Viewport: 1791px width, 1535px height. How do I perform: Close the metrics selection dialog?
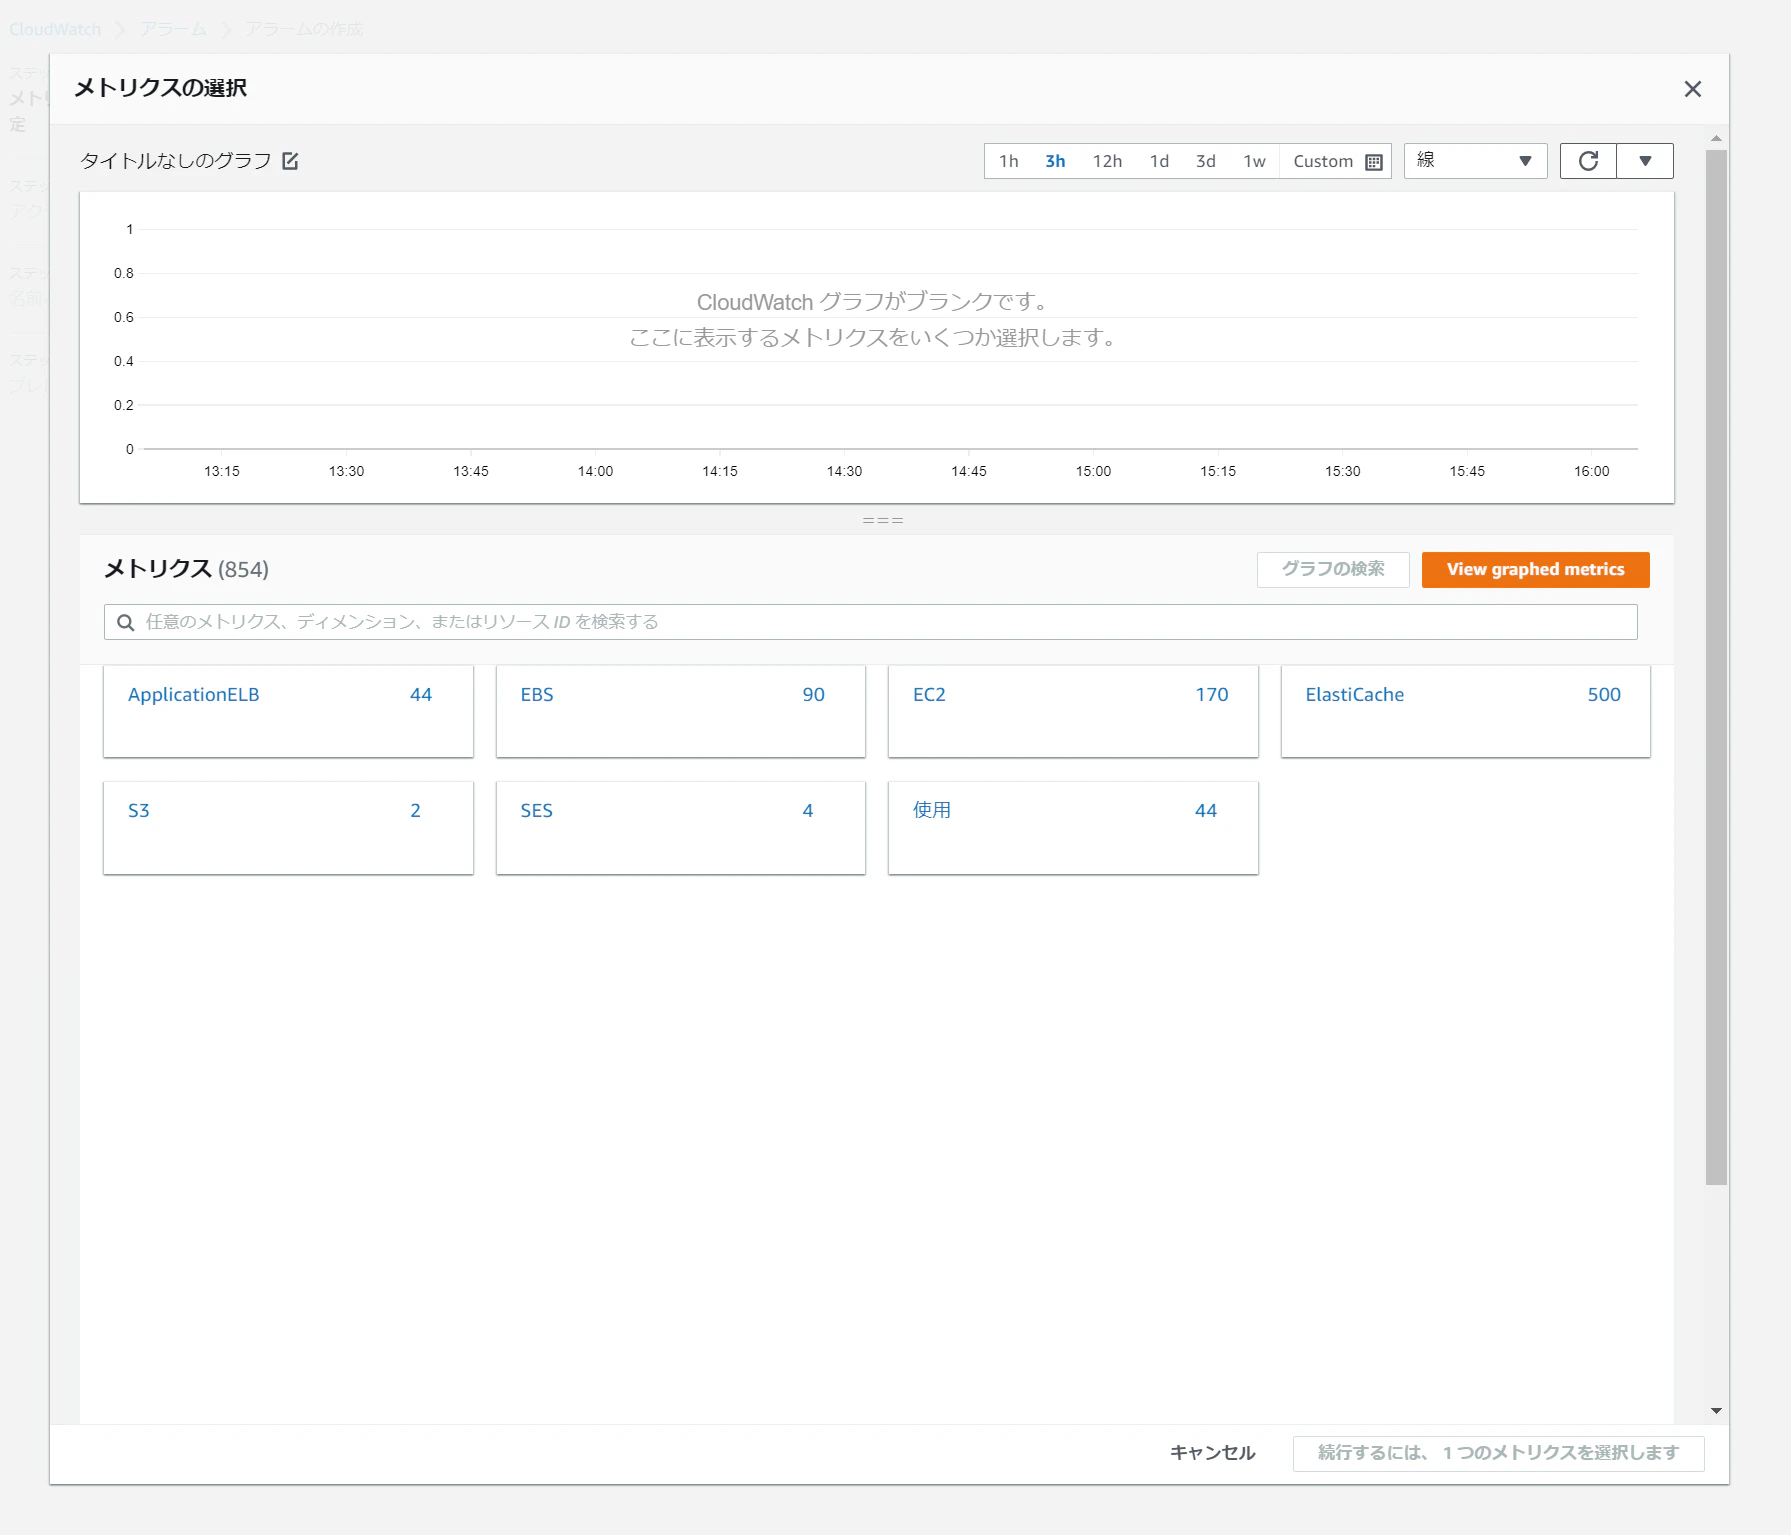click(x=1692, y=89)
